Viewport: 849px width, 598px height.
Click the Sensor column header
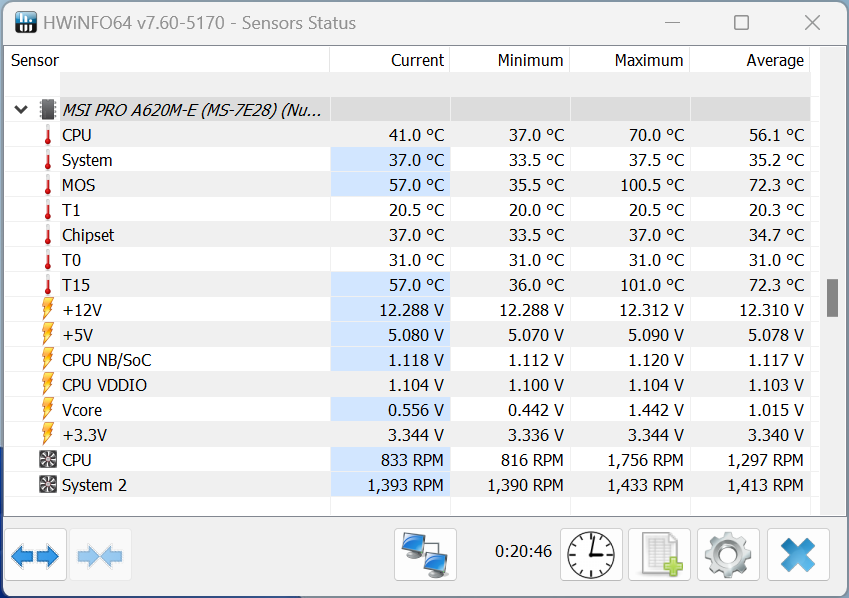[35, 60]
